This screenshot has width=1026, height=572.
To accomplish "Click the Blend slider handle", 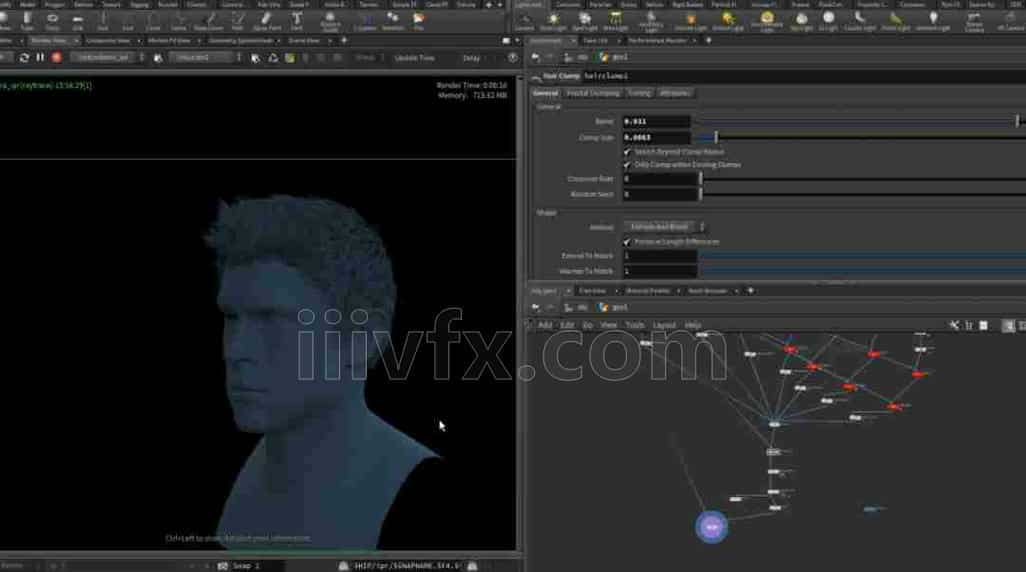I will pyautogui.click(x=1017, y=121).
